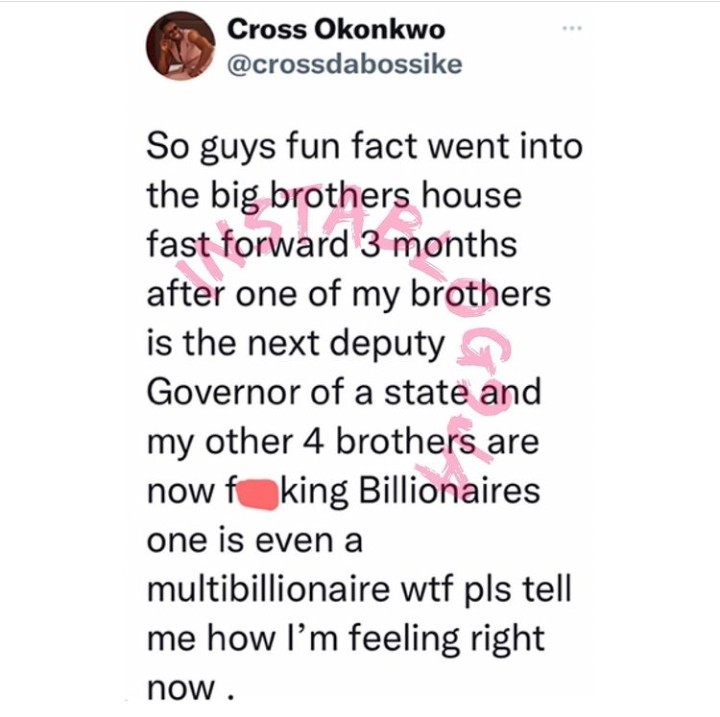The height and width of the screenshot is (717, 720).
Task: Click the text 'wtf pls tell'
Action: (x=487, y=589)
